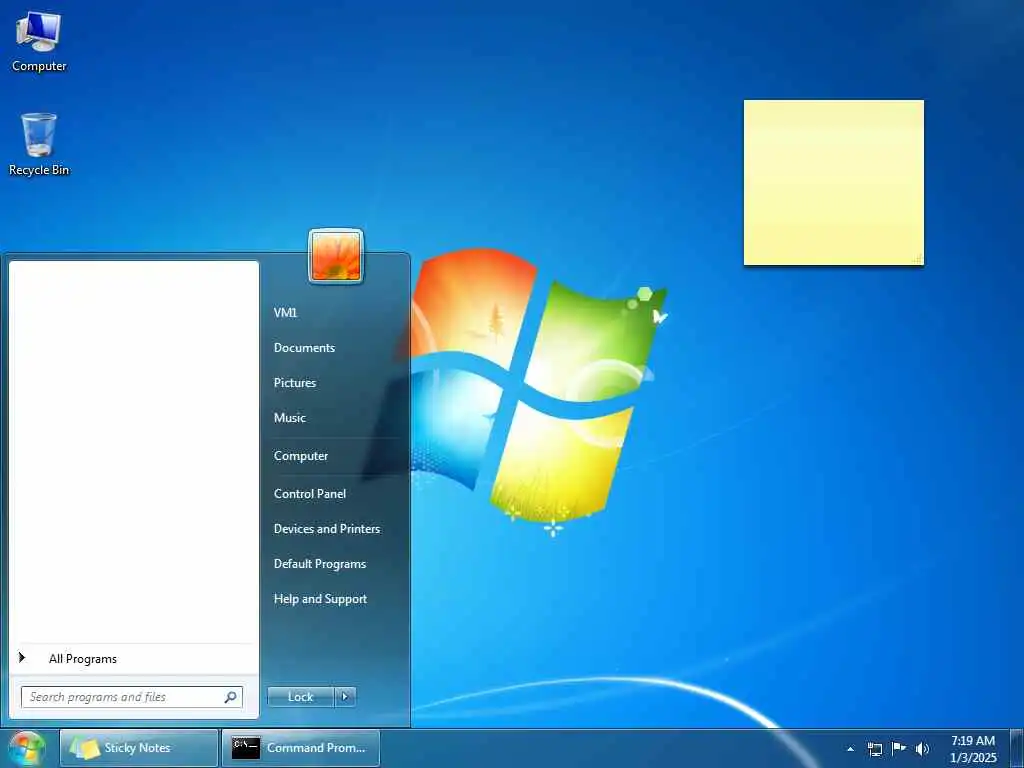Screen dimensions: 1024x768
Task: Click the taskbar clock showing 7:19 AM
Action: [973, 749]
